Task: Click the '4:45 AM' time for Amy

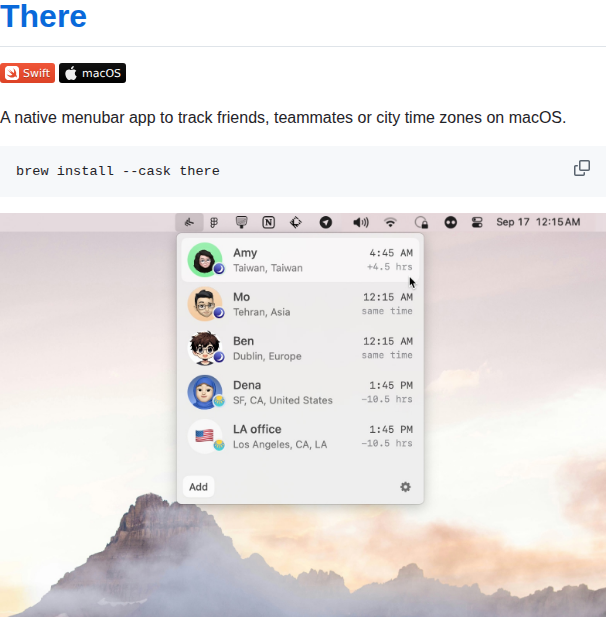Action: (391, 253)
